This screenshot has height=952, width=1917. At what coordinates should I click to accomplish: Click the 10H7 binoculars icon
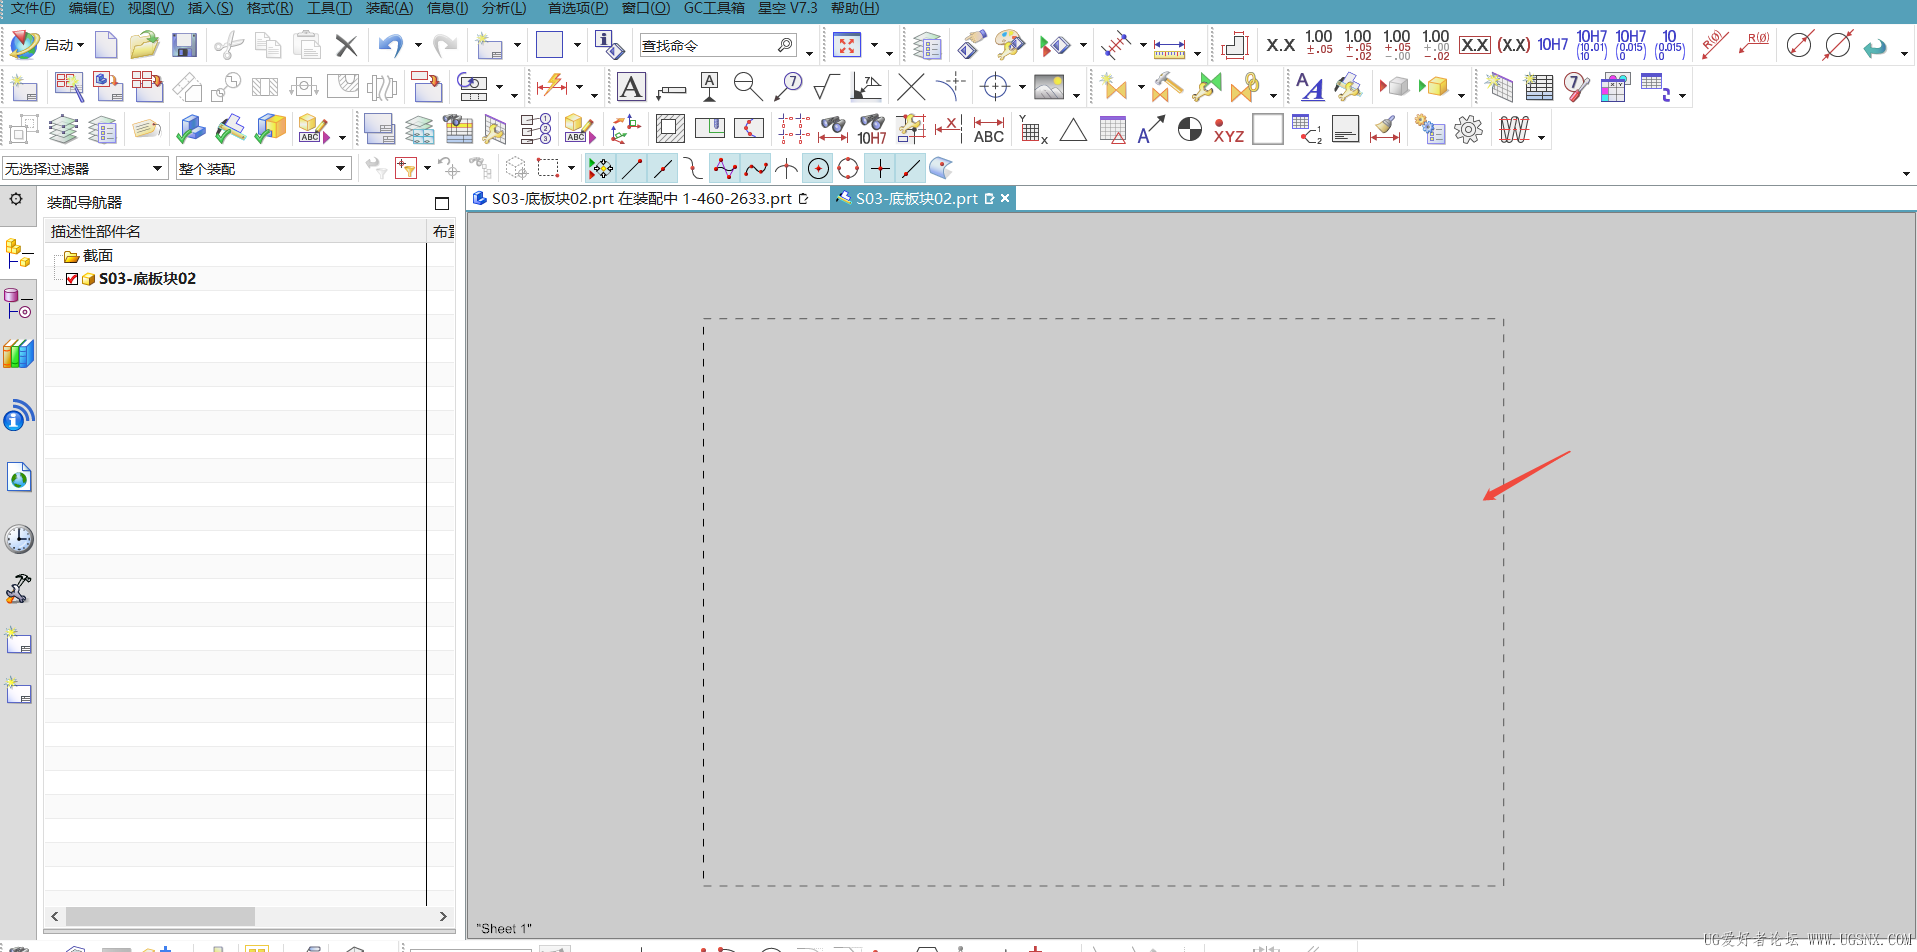[x=872, y=129]
